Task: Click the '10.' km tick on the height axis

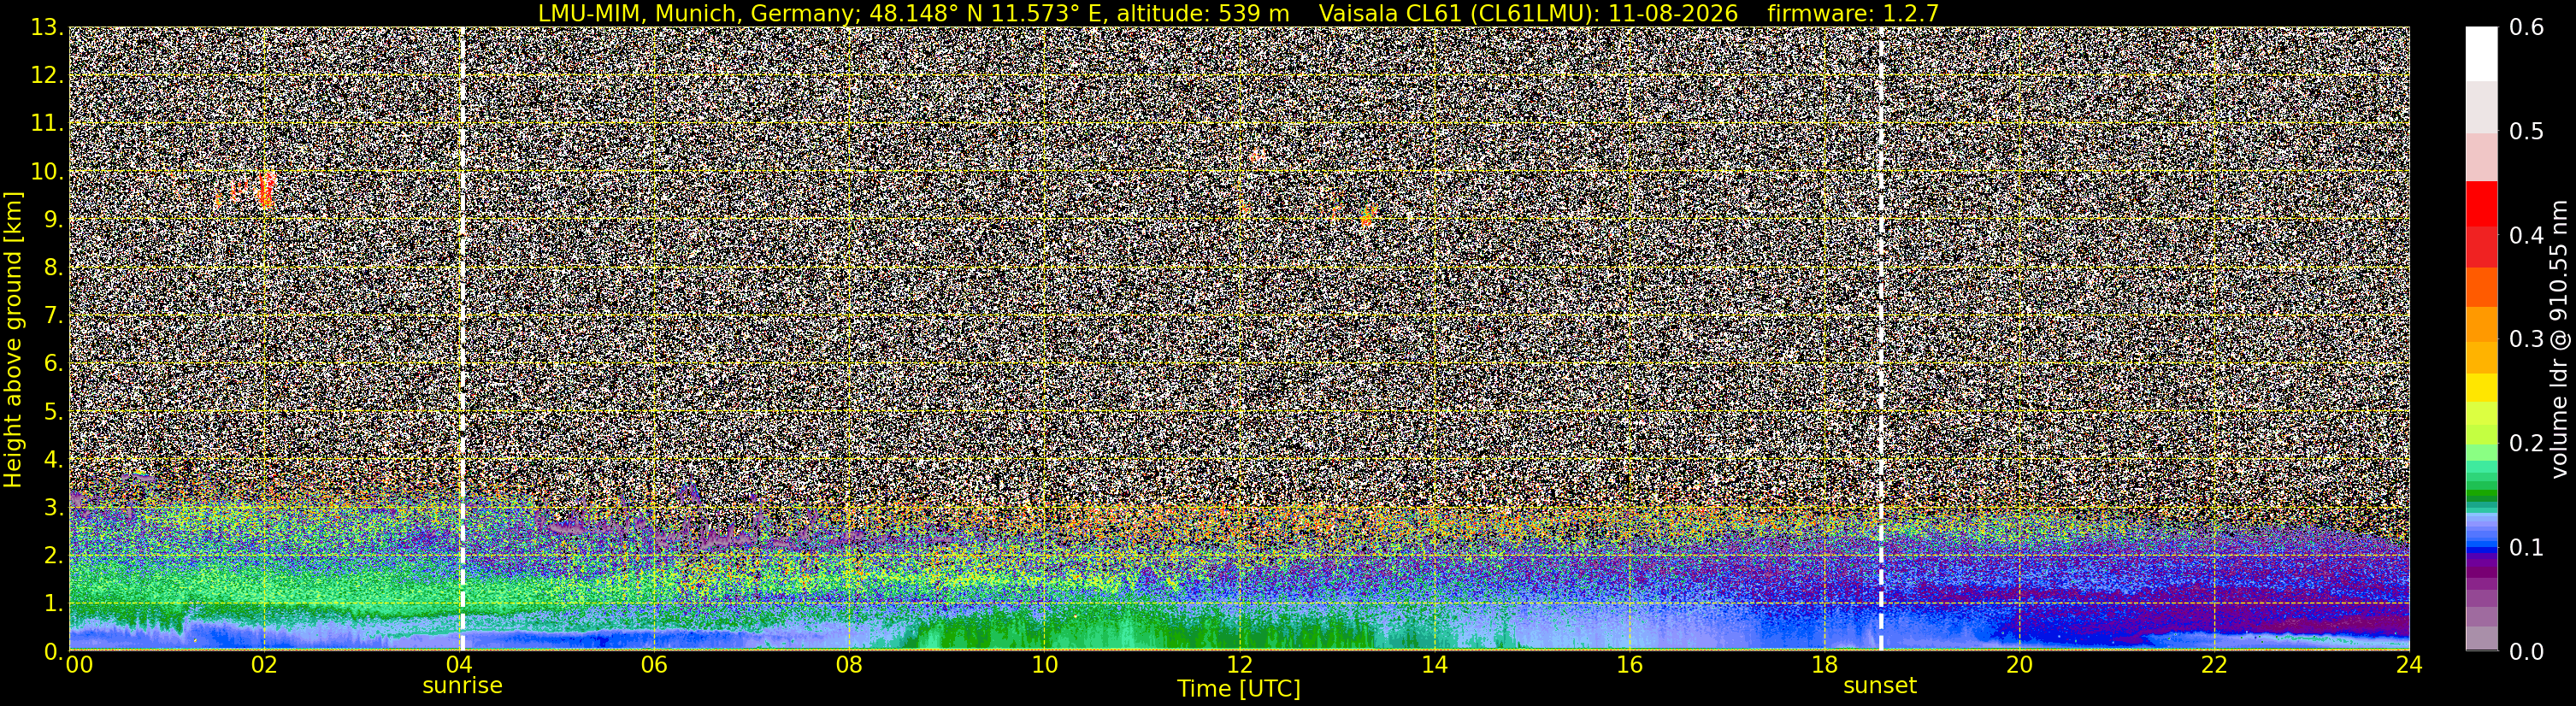Action: 47,172
